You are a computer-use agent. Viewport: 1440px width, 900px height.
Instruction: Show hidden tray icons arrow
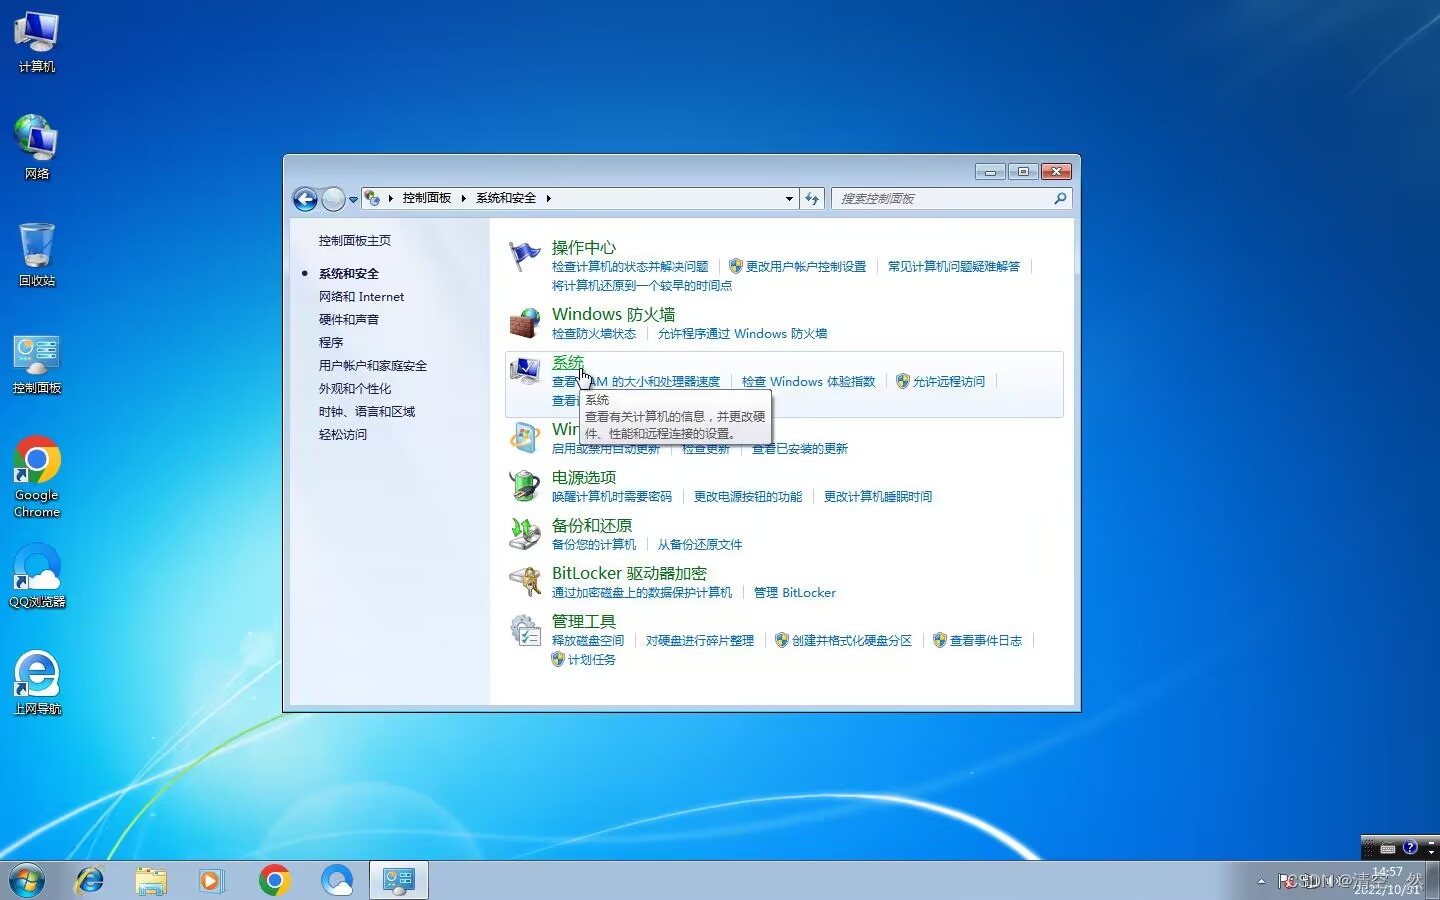point(1261,881)
